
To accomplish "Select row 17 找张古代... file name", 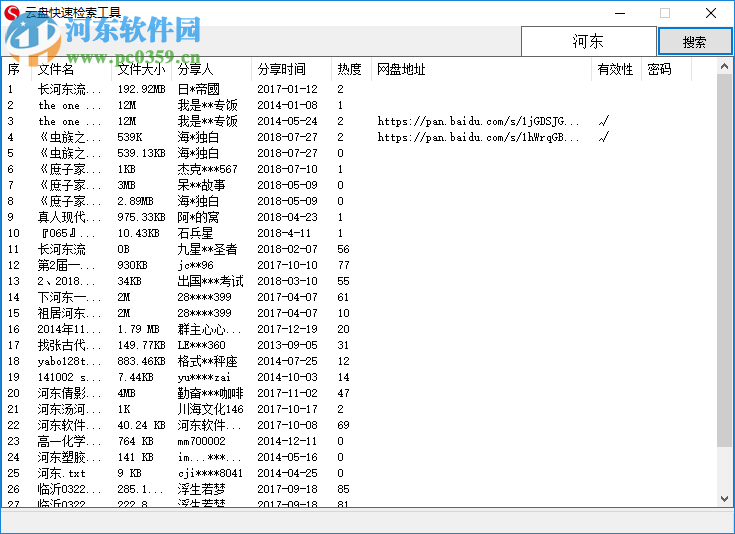I will (69, 345).
